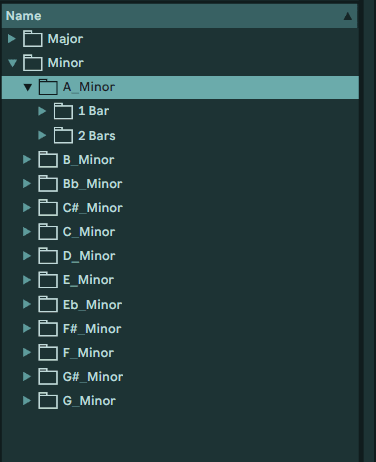
Task: Expand the F#_Minor folder arrow
Action: [27, 328]
